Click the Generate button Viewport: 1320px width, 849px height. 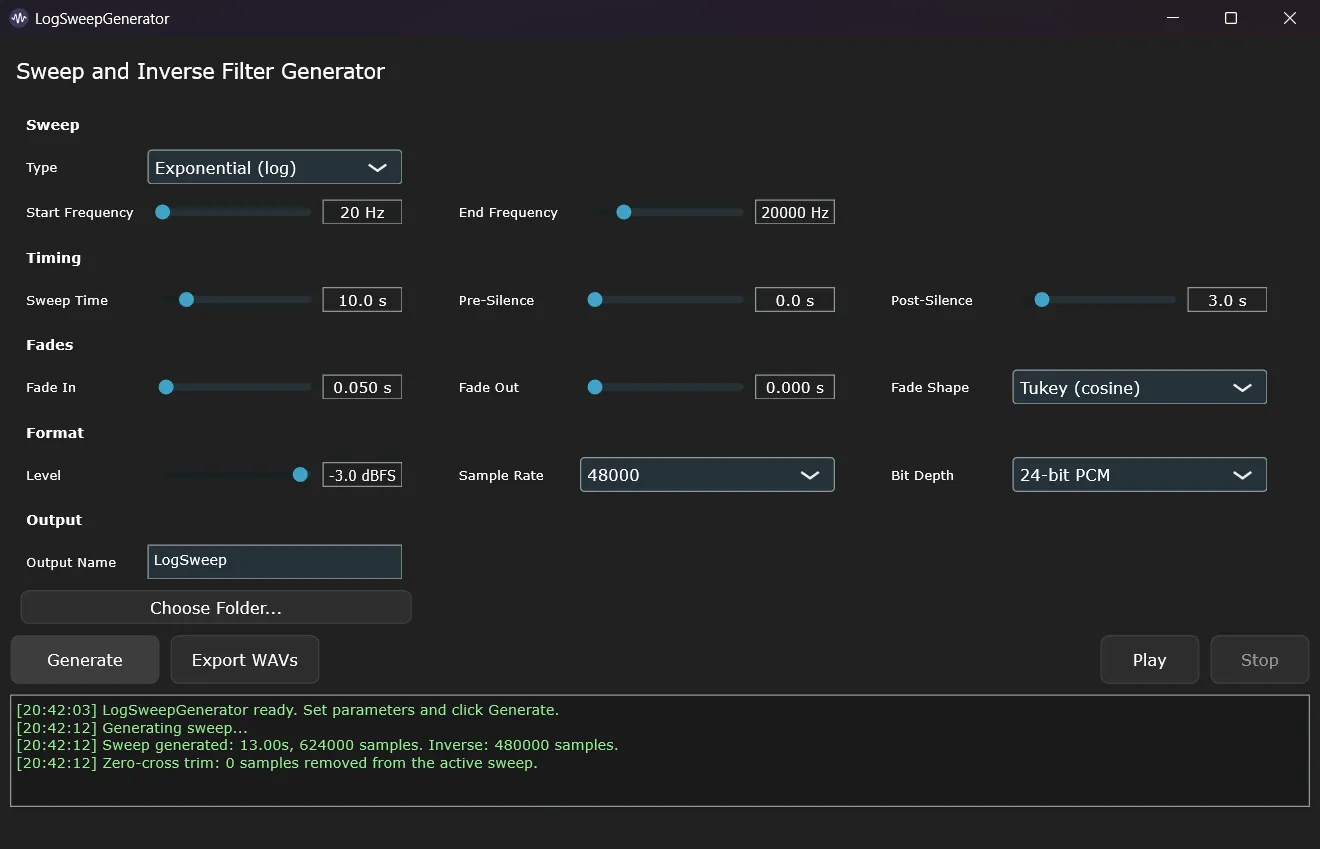click(x=85, y=660)
